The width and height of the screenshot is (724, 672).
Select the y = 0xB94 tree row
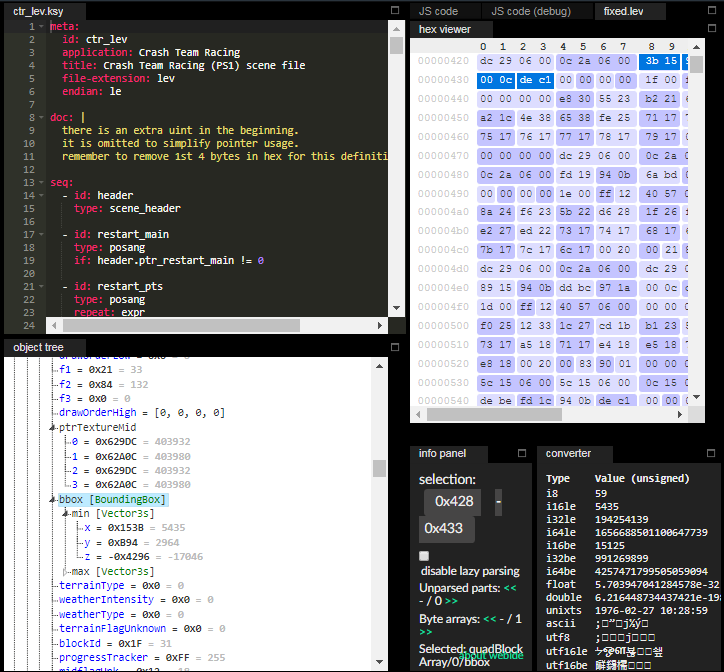click(132, 543)
